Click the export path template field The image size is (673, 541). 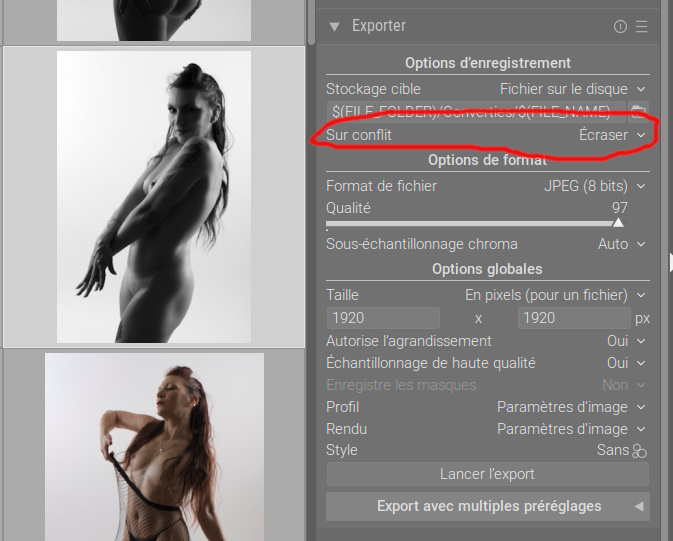point(475,111)
